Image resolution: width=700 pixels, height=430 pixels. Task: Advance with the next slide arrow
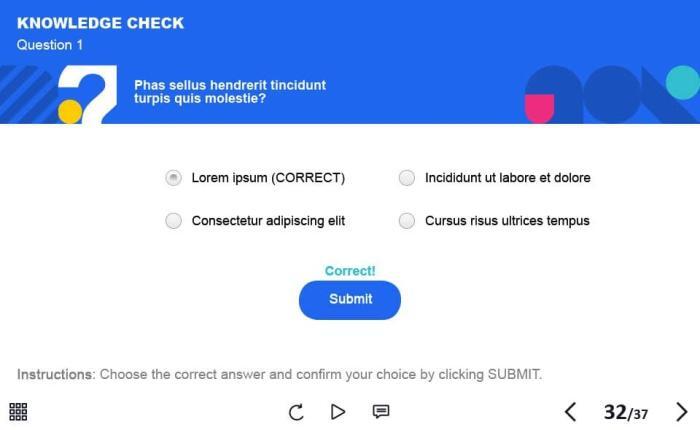tap(682, 412)
